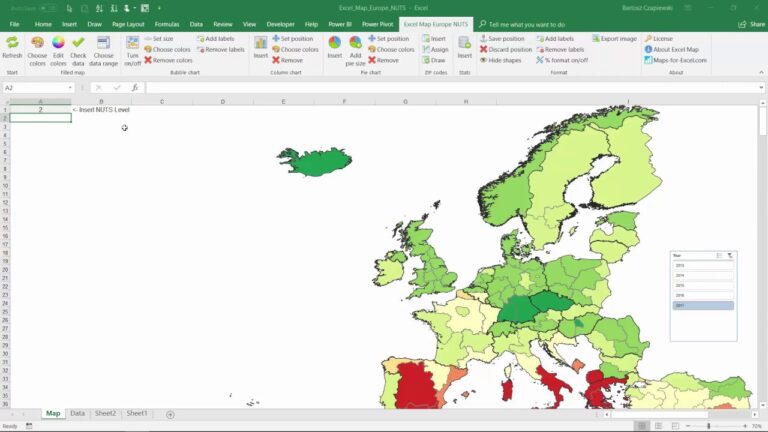
Task: Add labels in Format group
Action: point(555,38)
